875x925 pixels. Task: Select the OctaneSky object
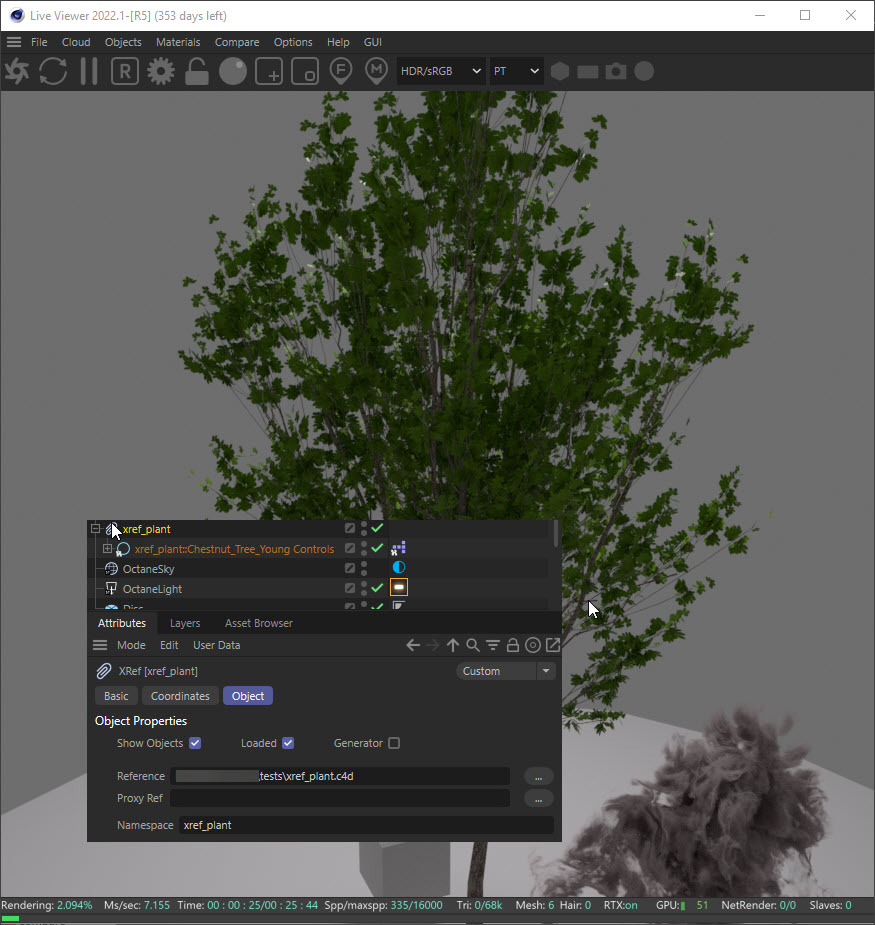[148, 569]
